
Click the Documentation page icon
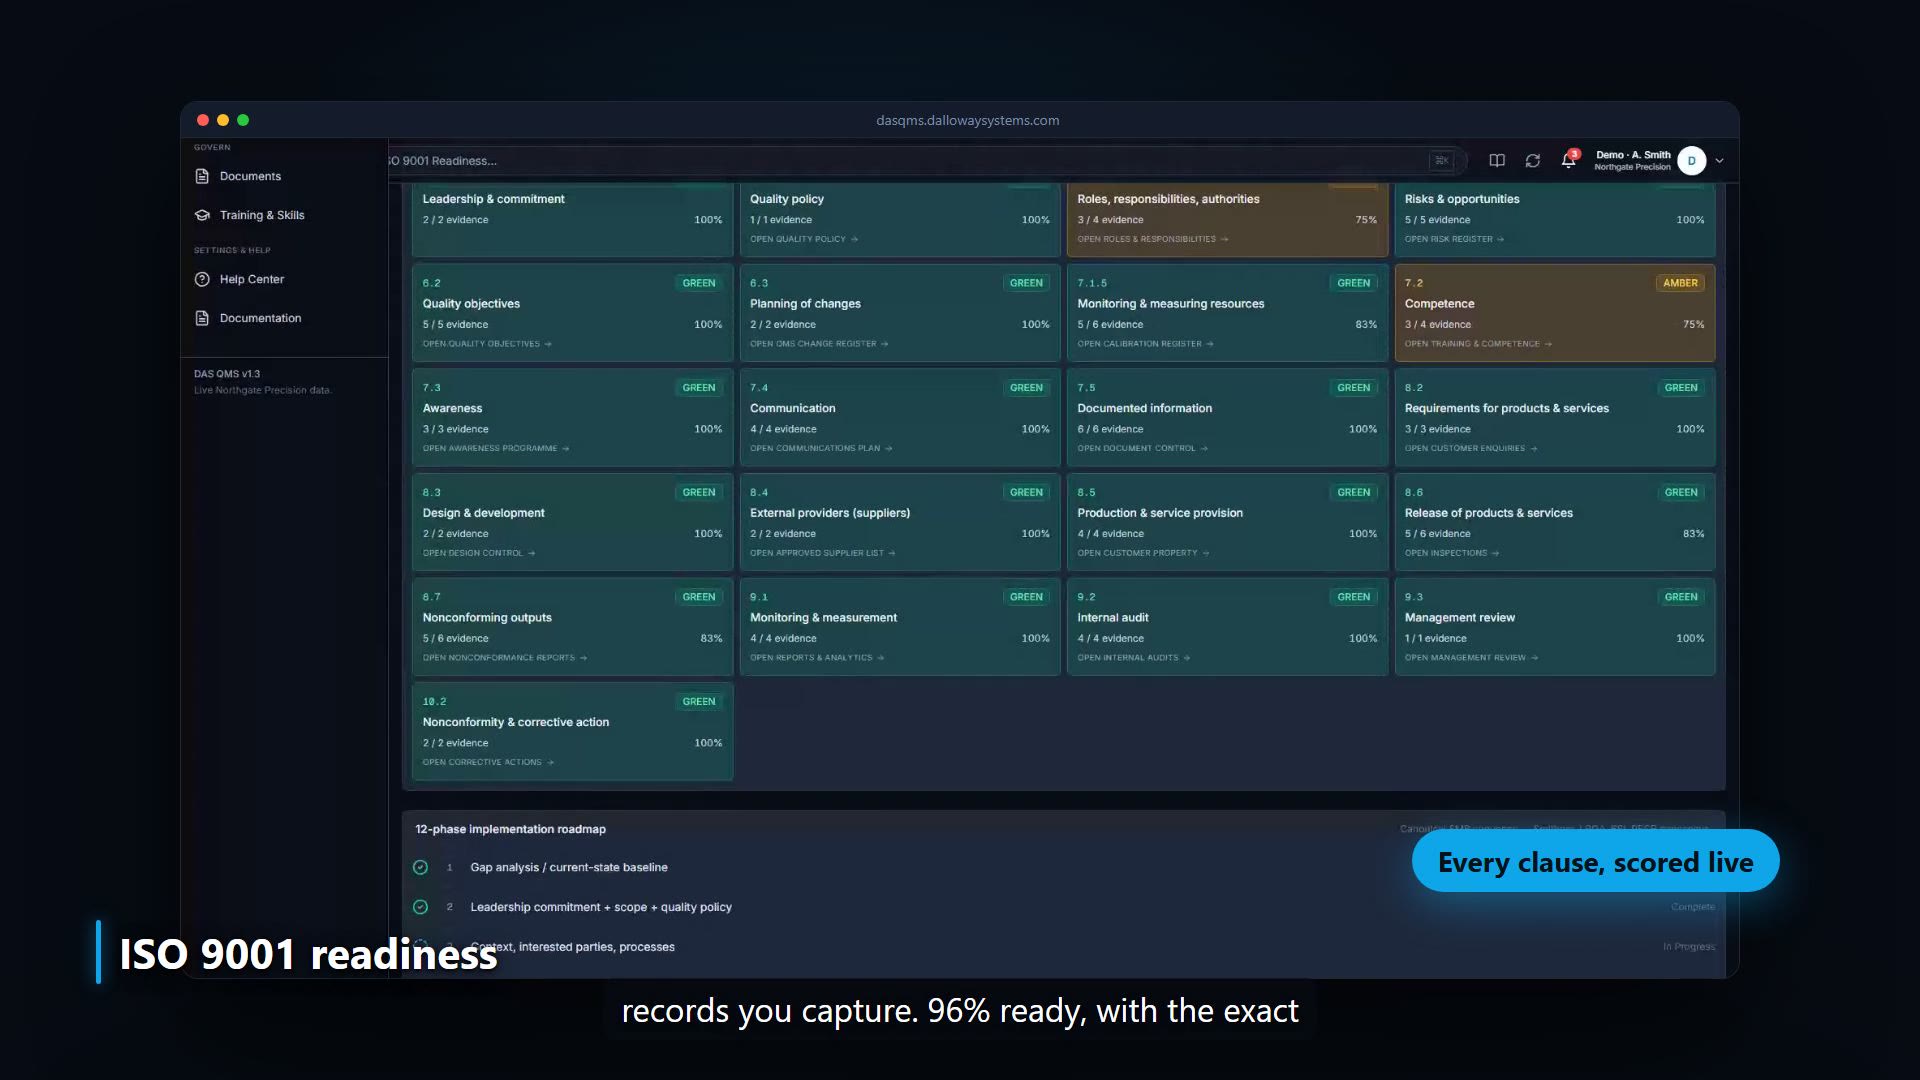tap(202, 318)
